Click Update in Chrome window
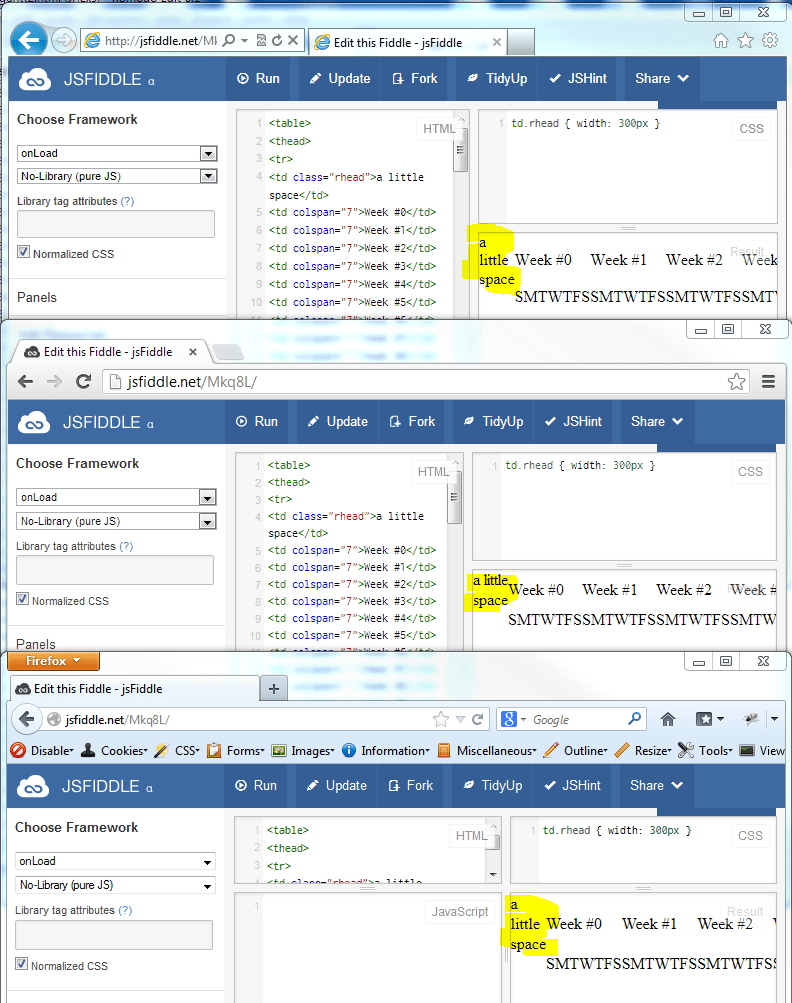The height and width of the screenshot is (1003, 792). click(x=337, y=422)
